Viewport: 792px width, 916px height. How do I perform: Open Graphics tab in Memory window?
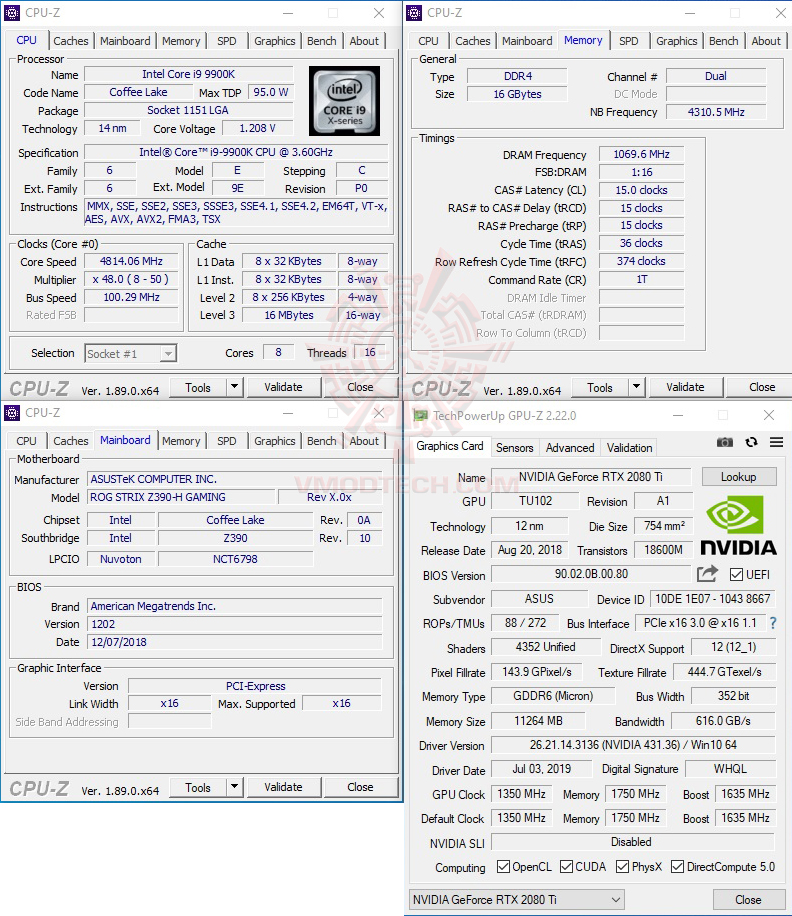pyautogui.click(x=676, y=41)
